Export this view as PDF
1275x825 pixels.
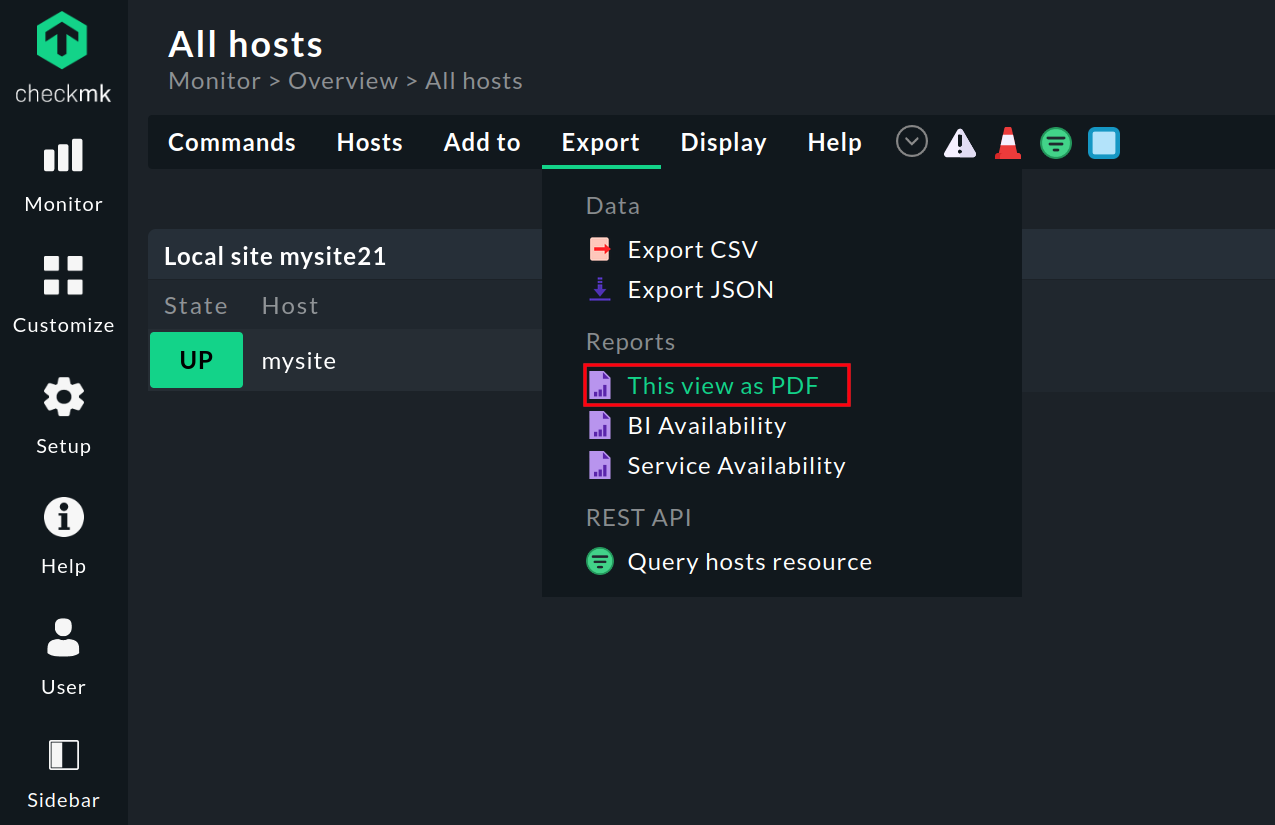pyautogui.click(x=716, y=385)
